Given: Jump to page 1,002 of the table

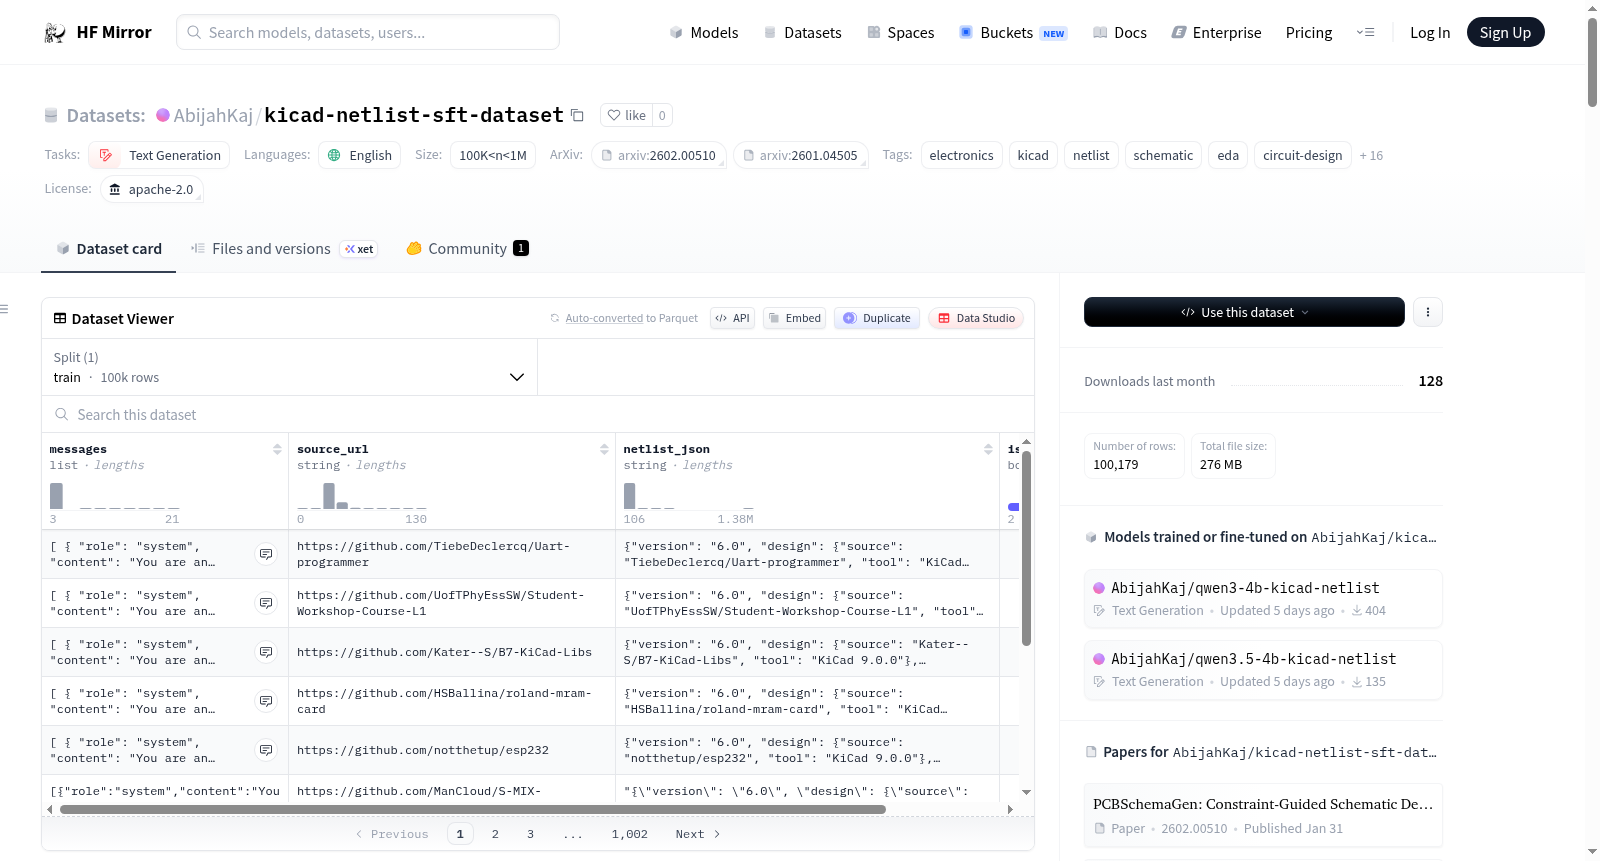Looking at the screenshot, I should [630, 834].
